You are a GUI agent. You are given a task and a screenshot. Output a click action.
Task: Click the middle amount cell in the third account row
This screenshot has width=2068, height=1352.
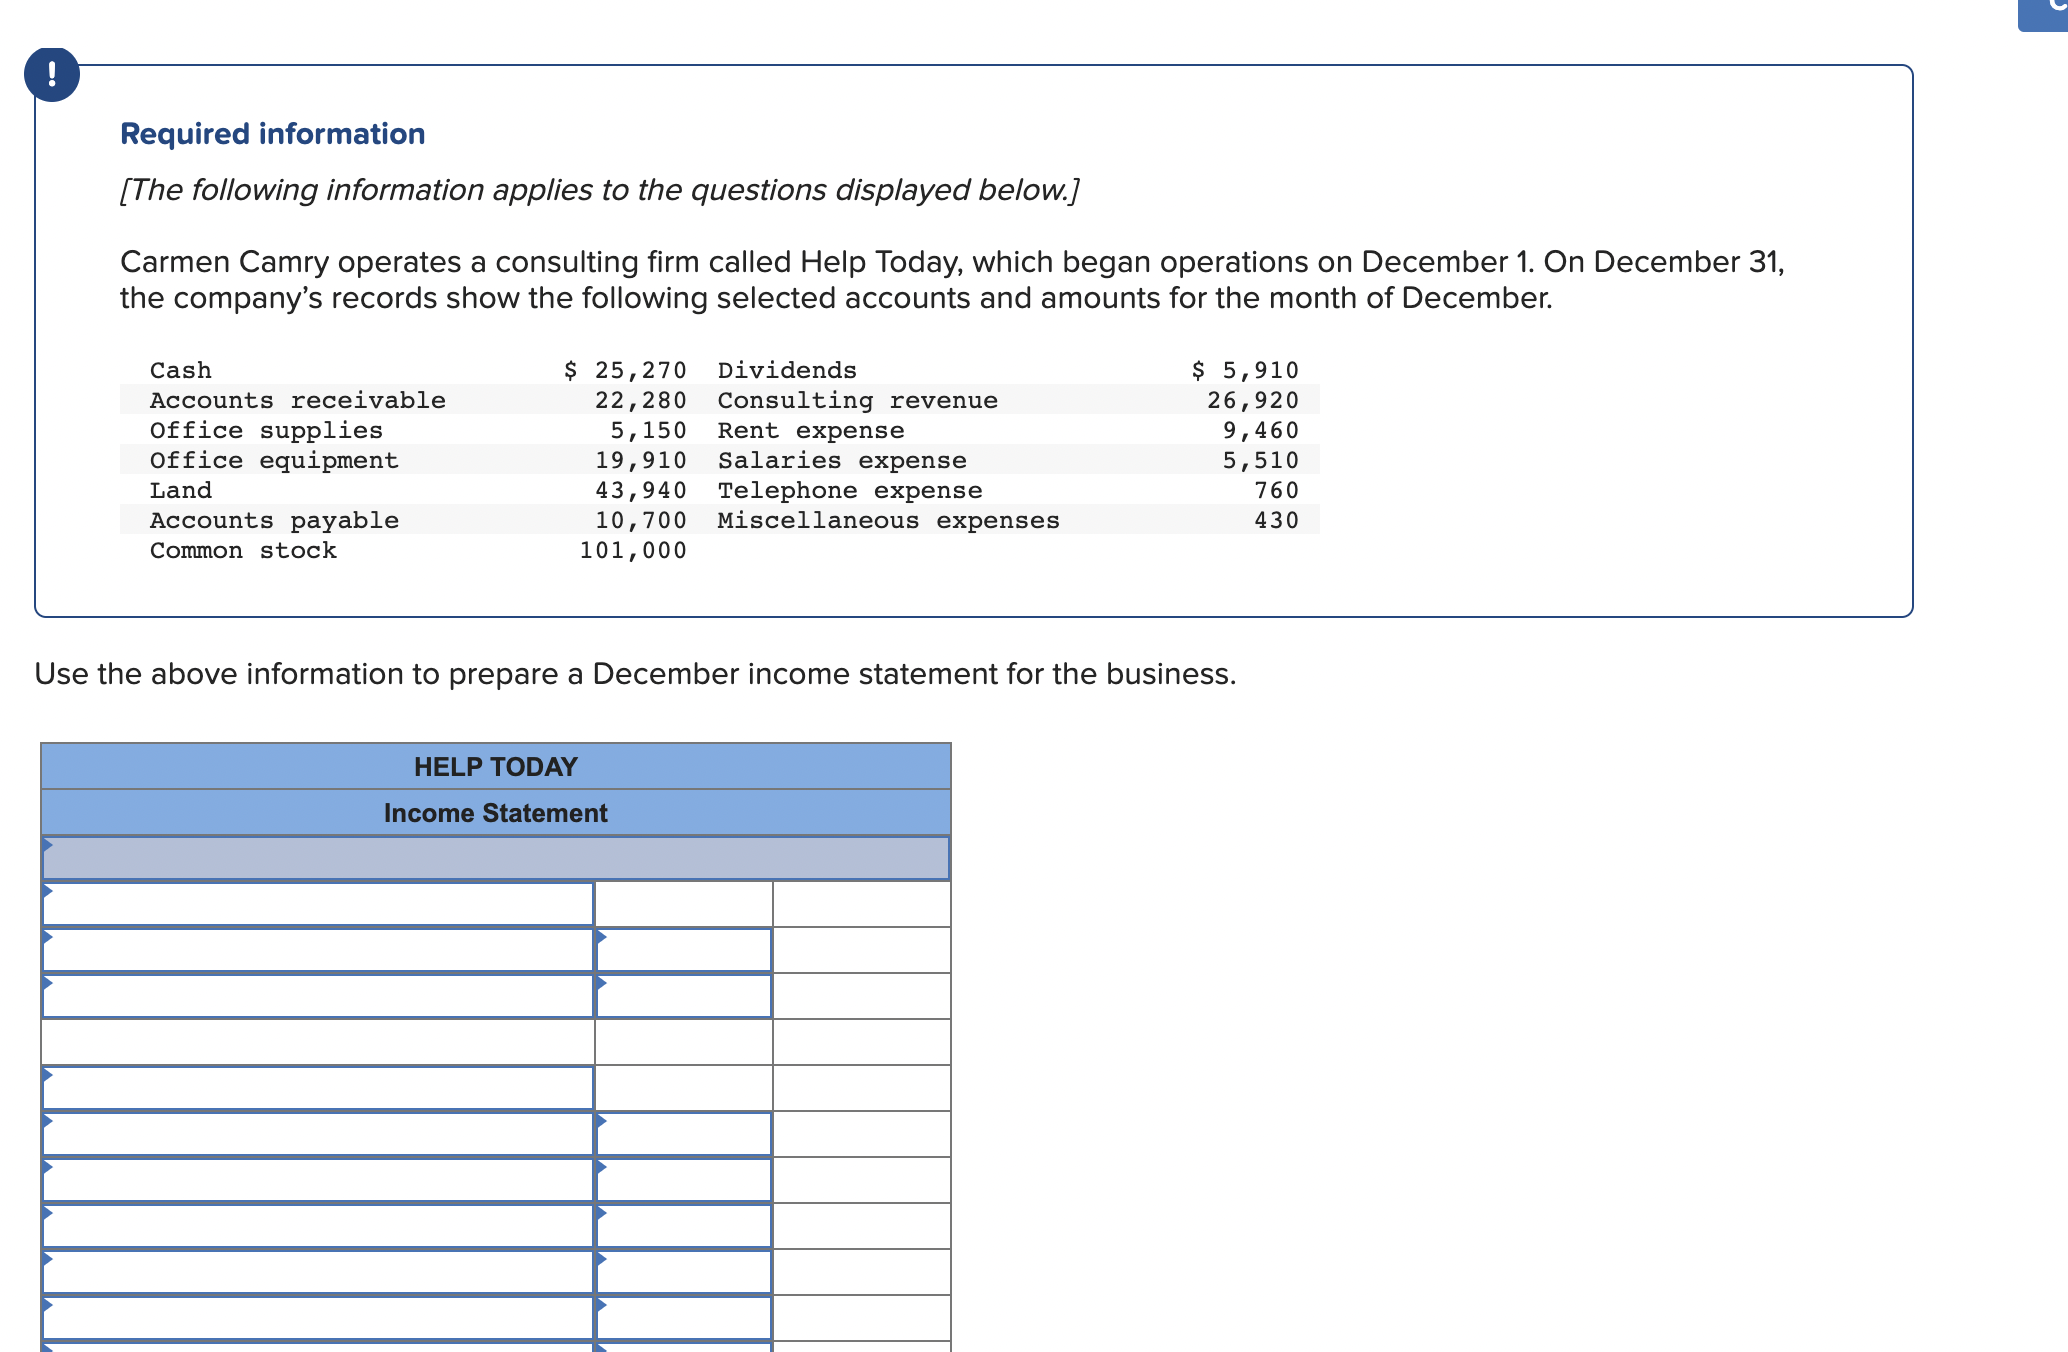coord(684,996)
